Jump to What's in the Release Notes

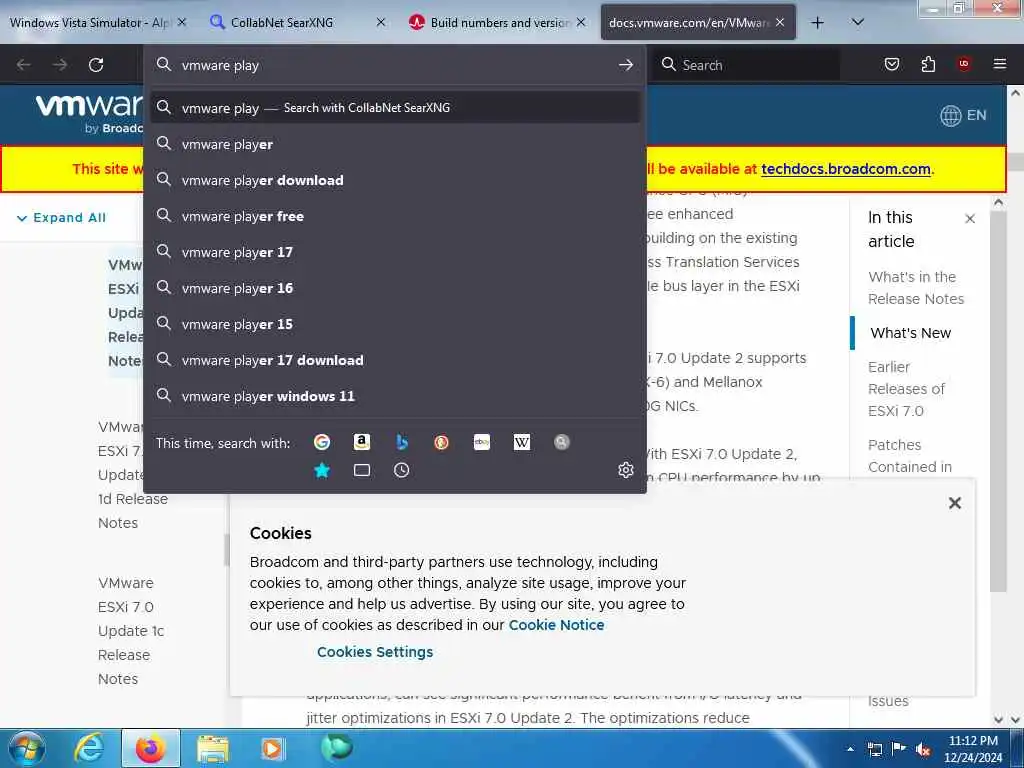click(916, 287)
